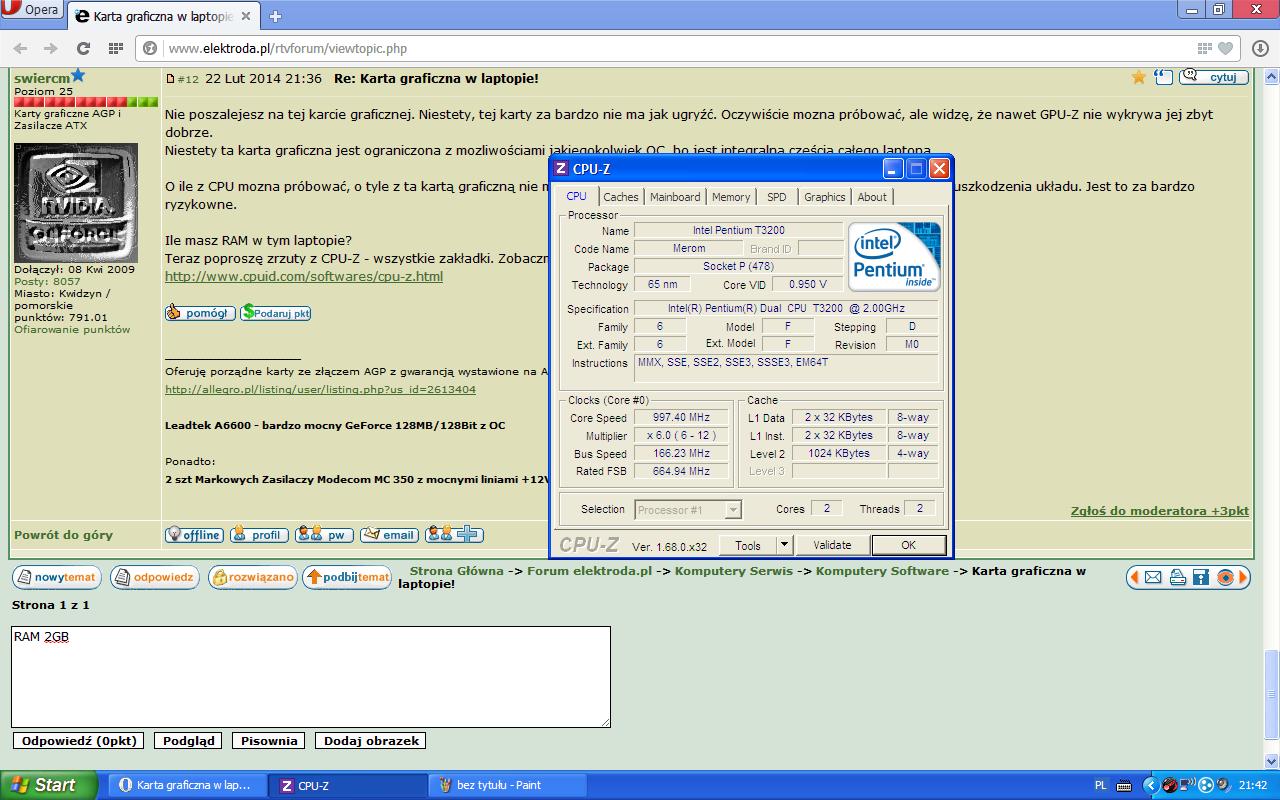The width and height of the screenshot is (1280, 800).
Task: Open swiercm user profile link
Action: pyautogui.click(x=41, y=78)
